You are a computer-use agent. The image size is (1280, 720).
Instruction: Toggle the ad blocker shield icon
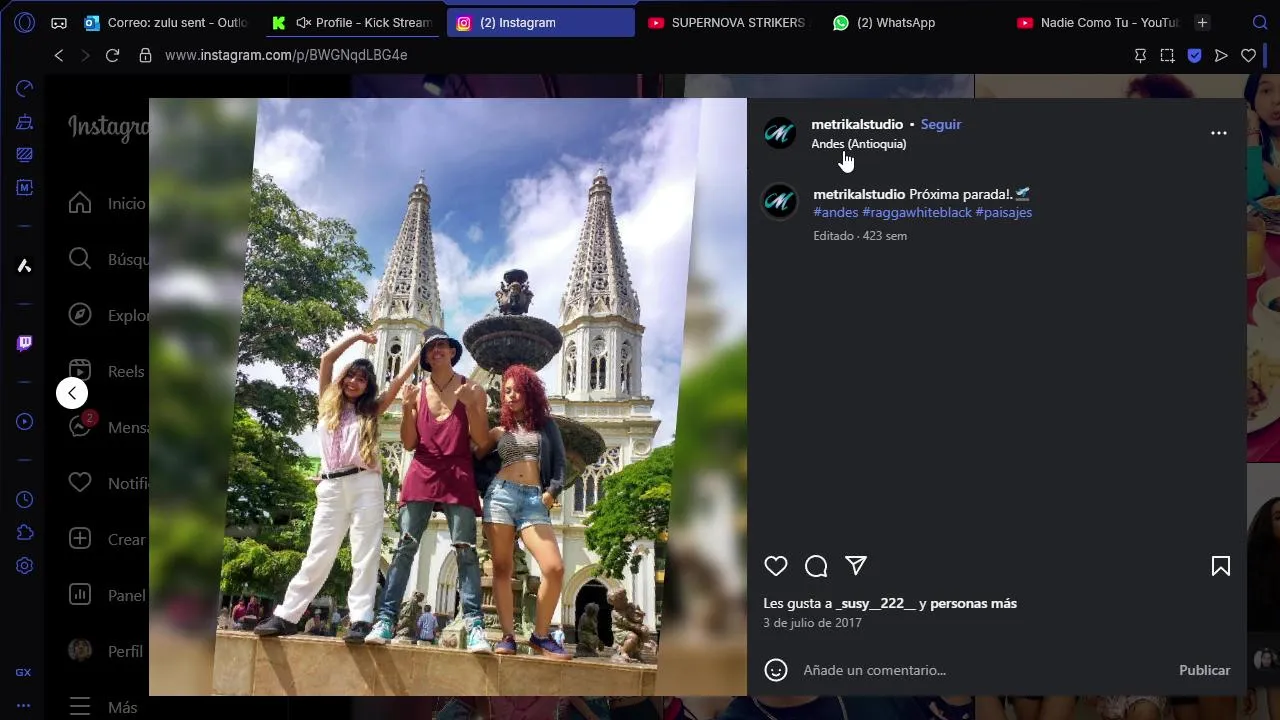click(x=1194, y=56)
